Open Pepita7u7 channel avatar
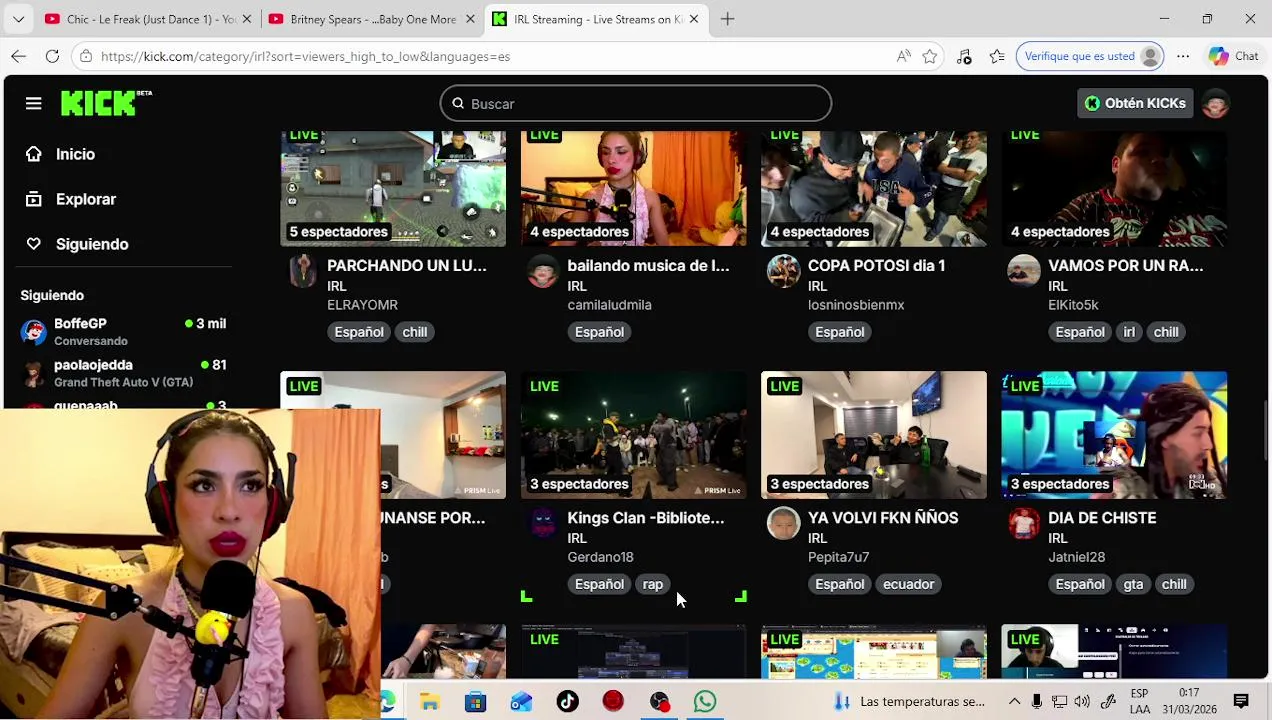Image resolution: width=1272 pixels, height=720 pixels. point(783,523)
